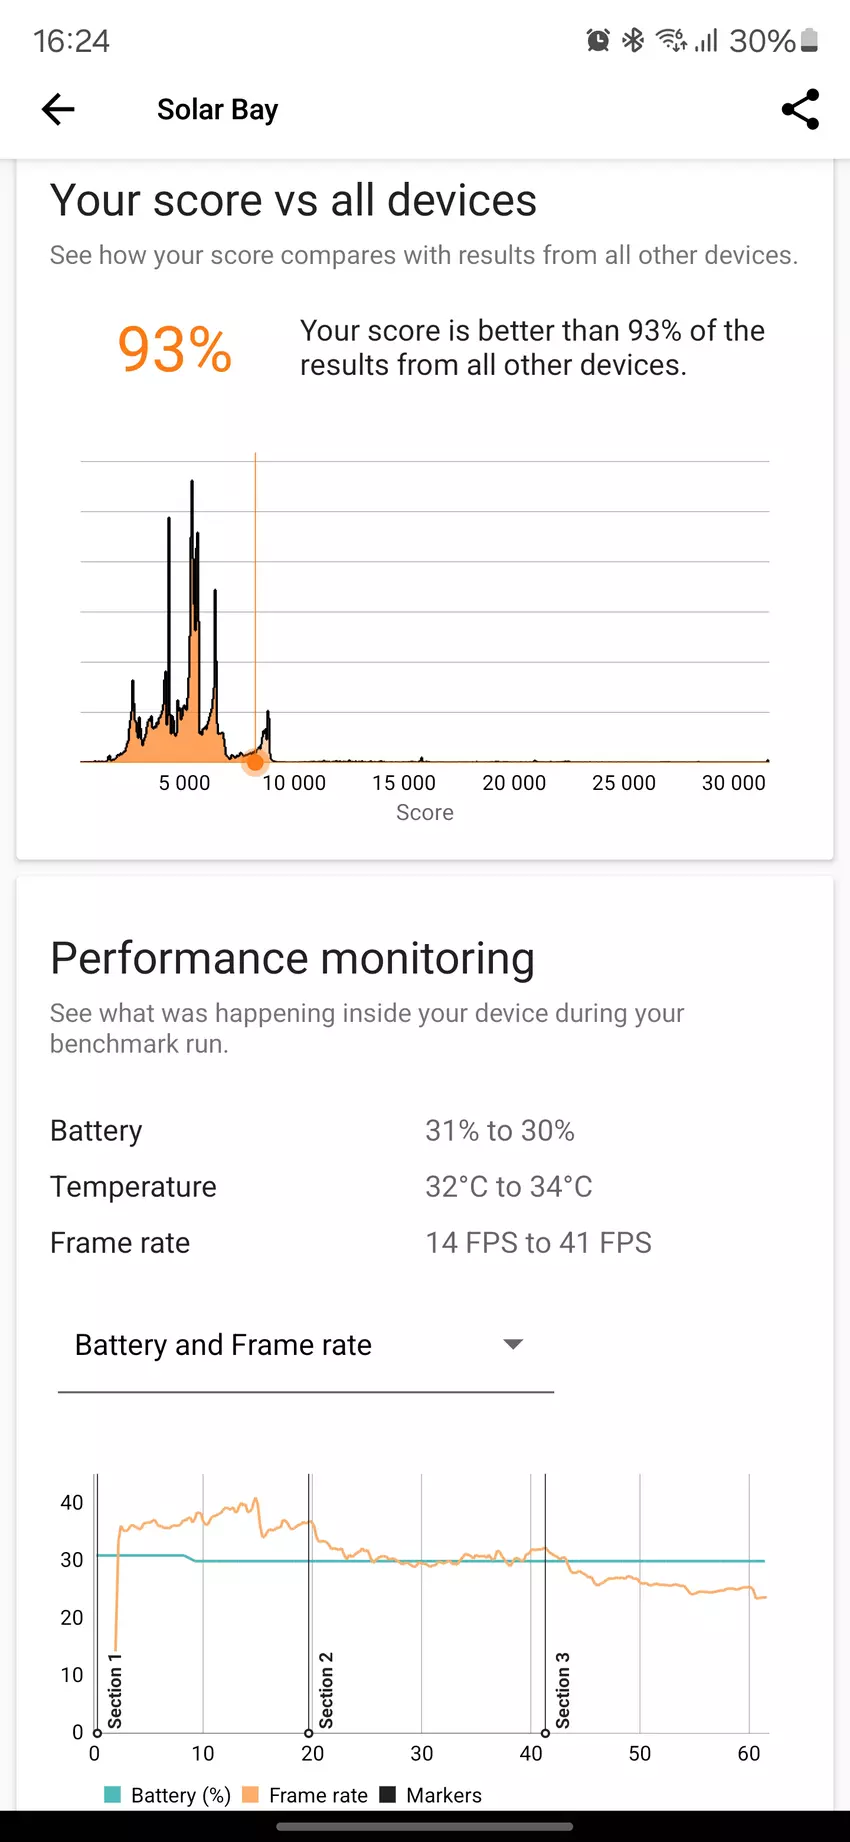Click the dropdown arrow beside chart selector

pos(513,1344)
